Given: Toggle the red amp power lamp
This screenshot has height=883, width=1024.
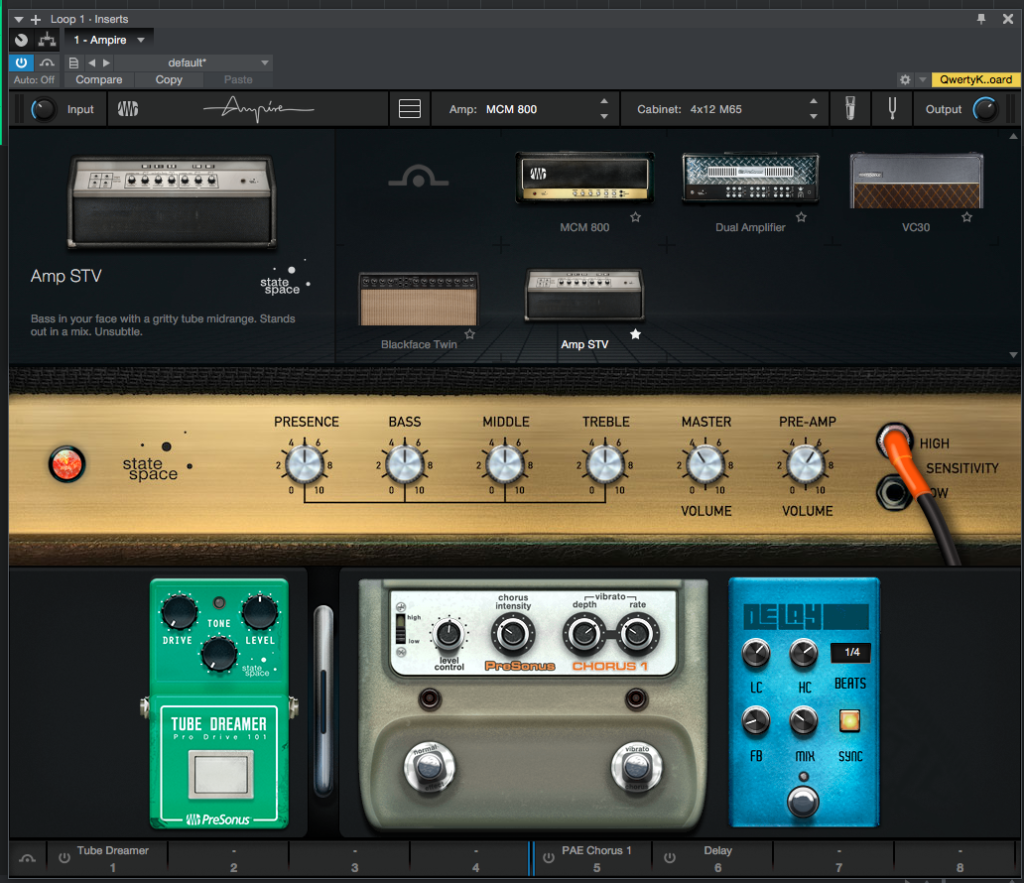Looking at the screenshot, I should [x=67, y=464].
